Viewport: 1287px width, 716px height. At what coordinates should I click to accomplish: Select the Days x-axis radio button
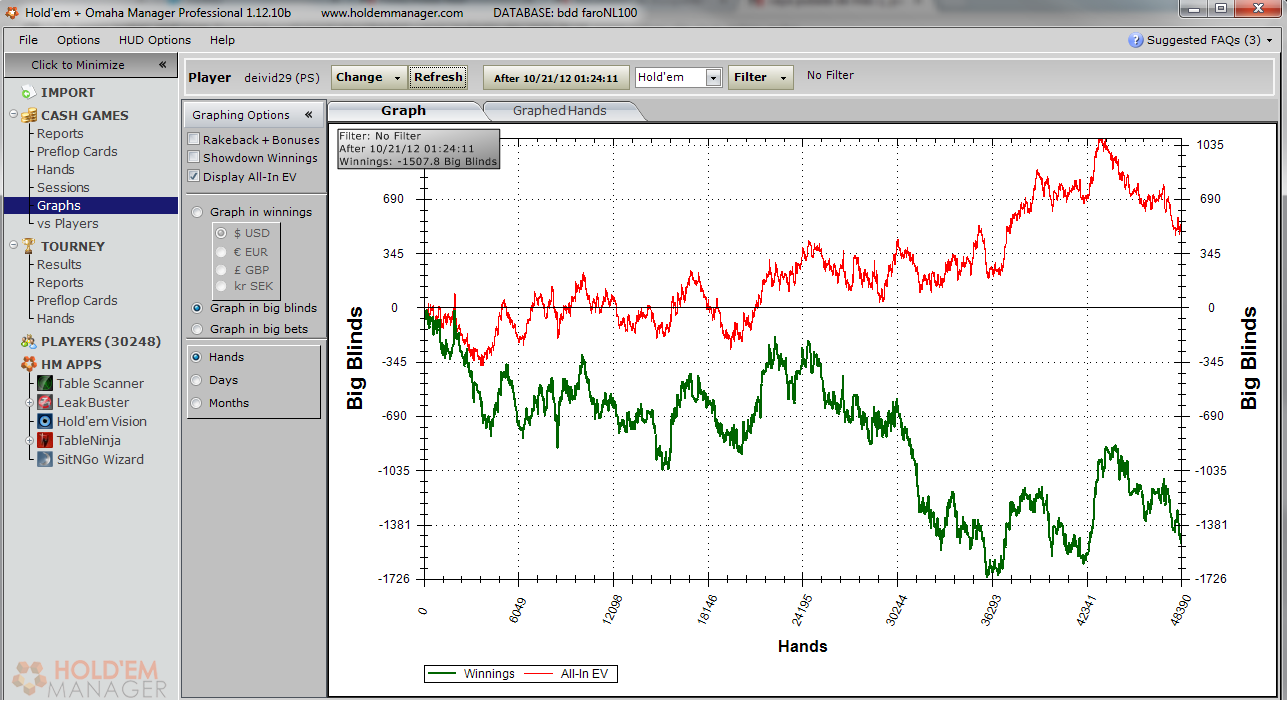click(196, 380)
